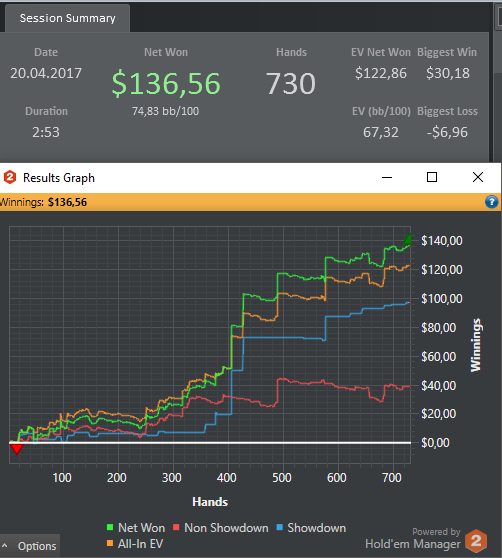Click the Powered by Hold'em Manager text
This screenshot has height=558, width=502.
413,538
